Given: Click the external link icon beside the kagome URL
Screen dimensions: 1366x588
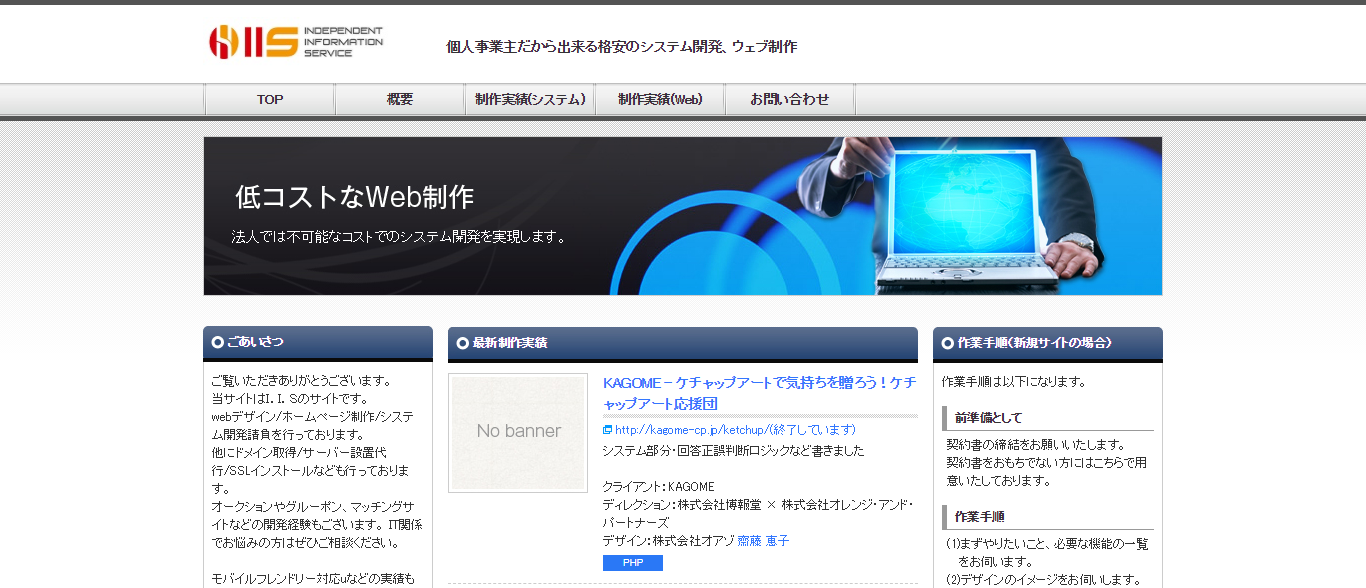Looking at the screenshot, I should (x=607, y=430).
